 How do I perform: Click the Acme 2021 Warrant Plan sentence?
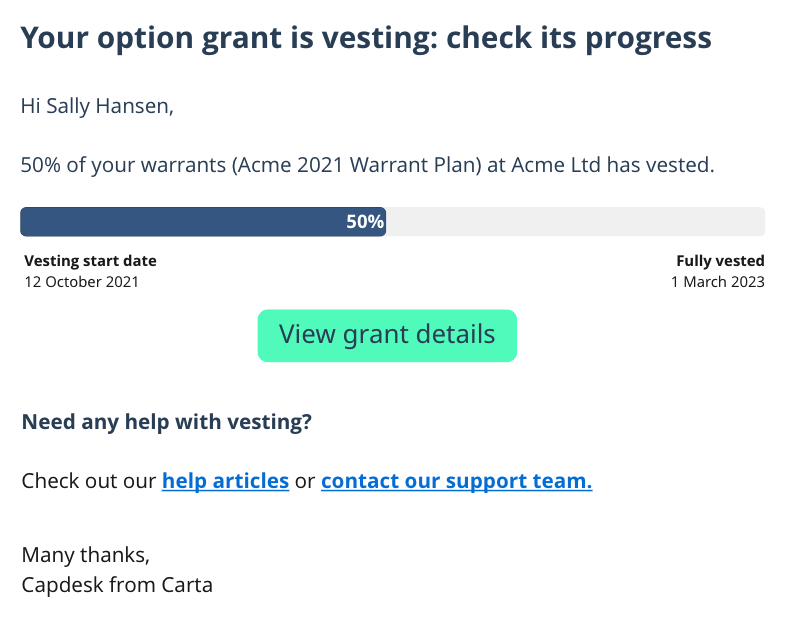[x=367, y=165]
